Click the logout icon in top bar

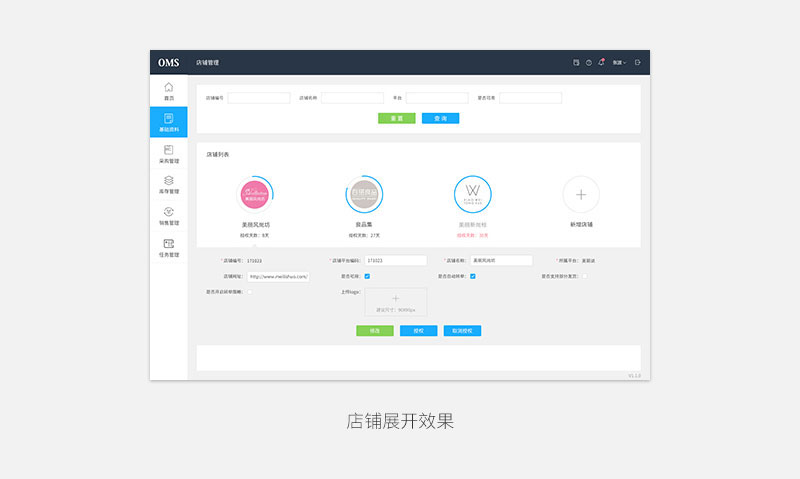point(638,62)
